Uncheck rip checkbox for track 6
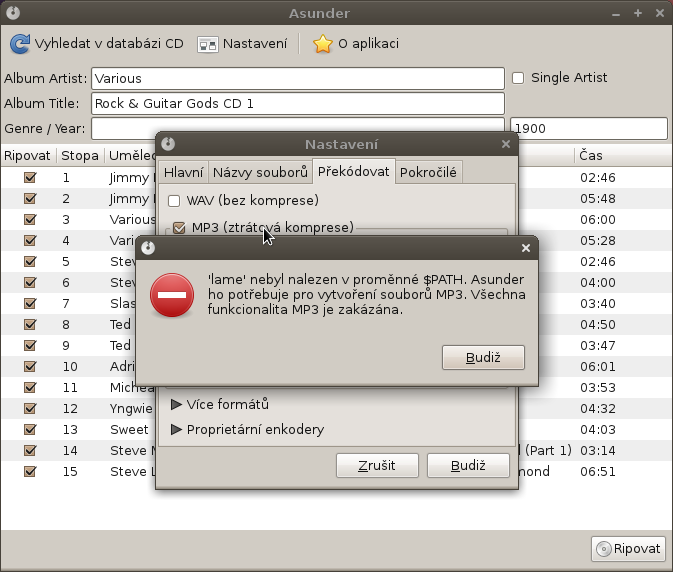Screen dimensions: 673x572 tap(30, 282)
